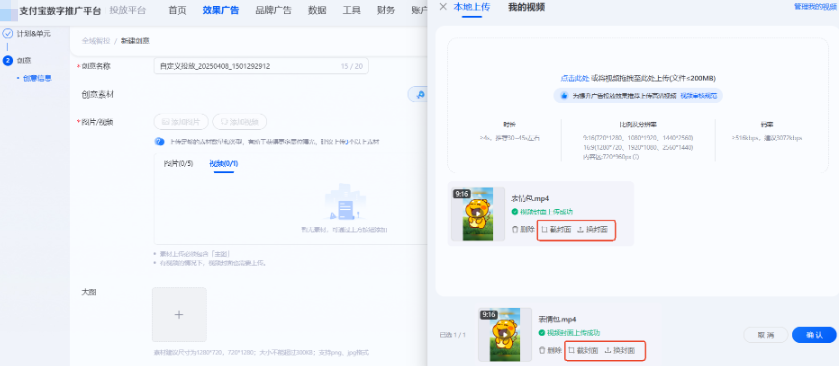Open the 工具 menu item

pos(352,10)
